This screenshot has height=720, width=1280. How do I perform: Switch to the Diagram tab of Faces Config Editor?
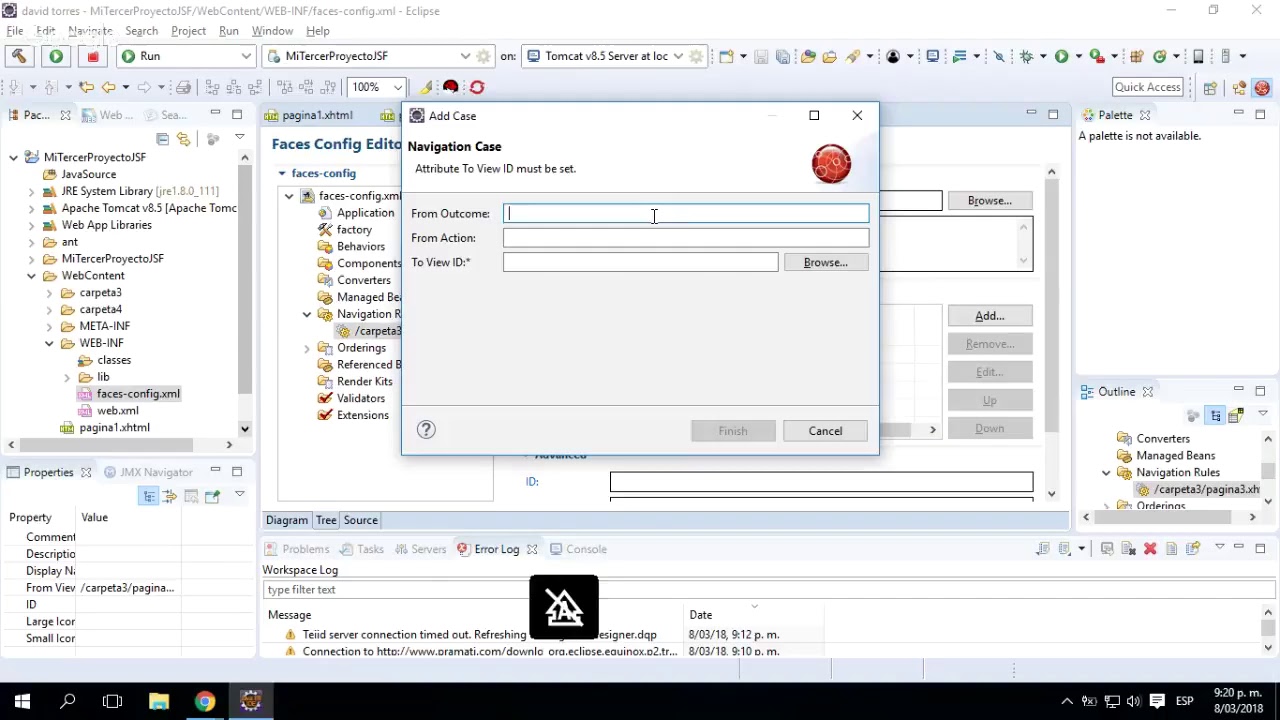[287, 520]
